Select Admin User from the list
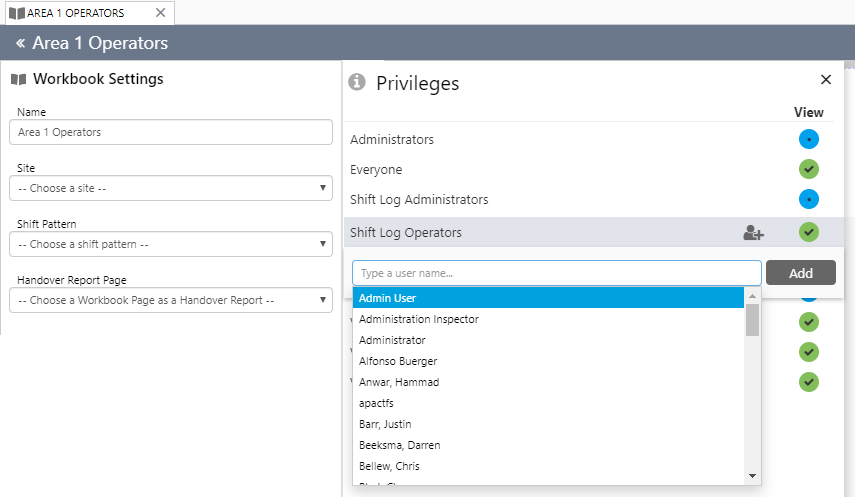This screenshot has width=855, height=497. (x=388, y=298)
